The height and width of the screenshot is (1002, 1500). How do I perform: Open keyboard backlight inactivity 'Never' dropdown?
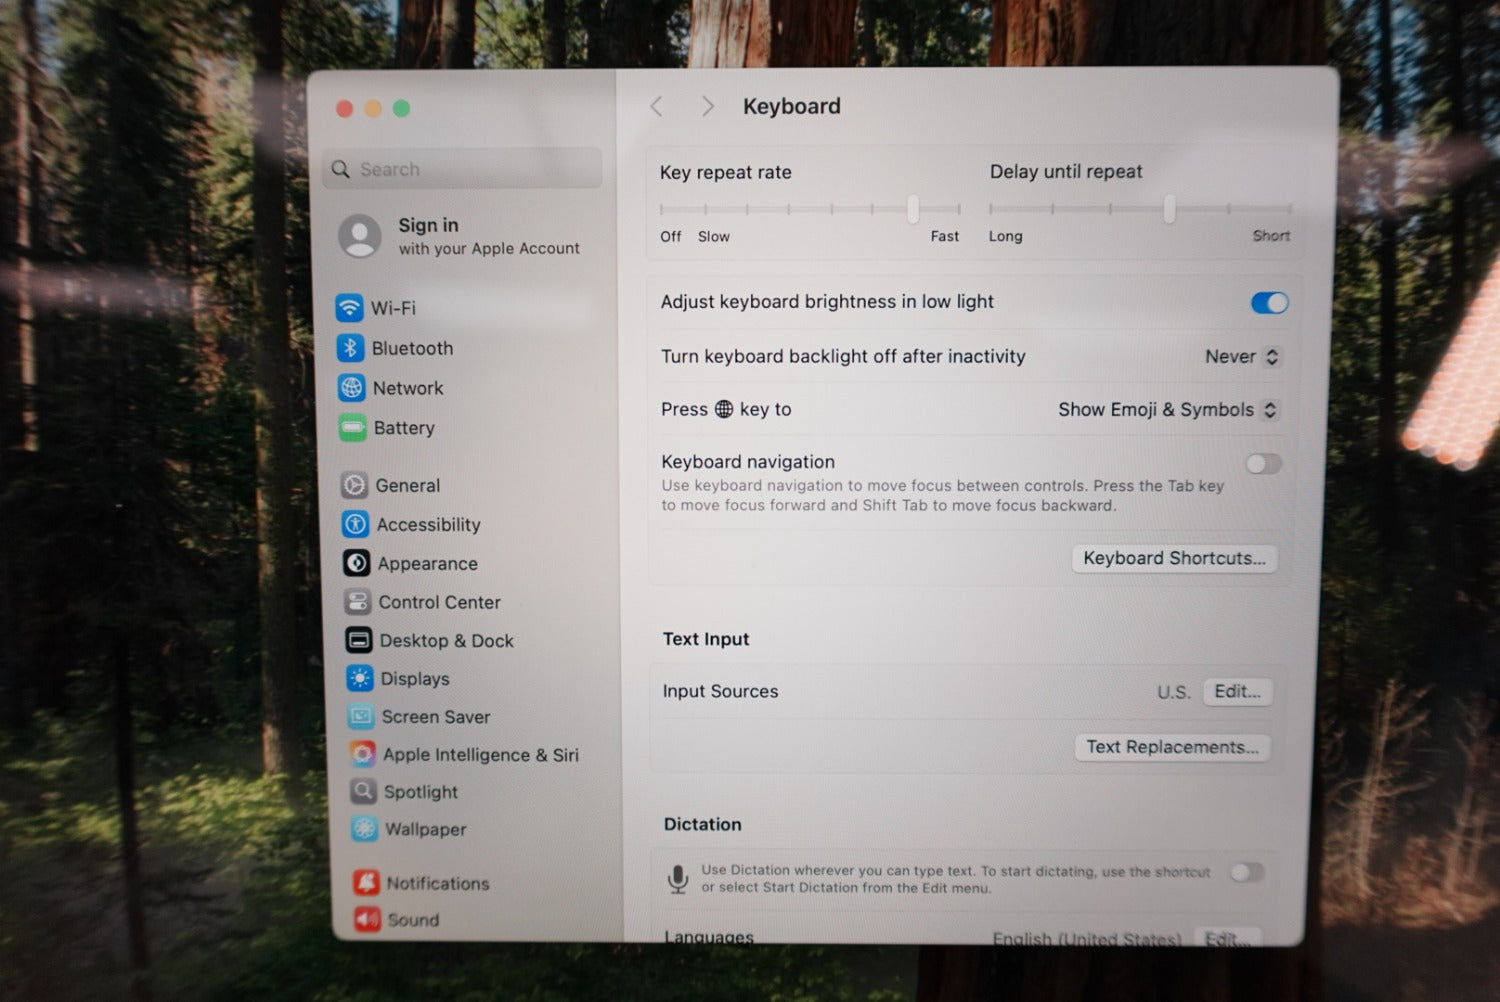click(x=1241, y=357)
